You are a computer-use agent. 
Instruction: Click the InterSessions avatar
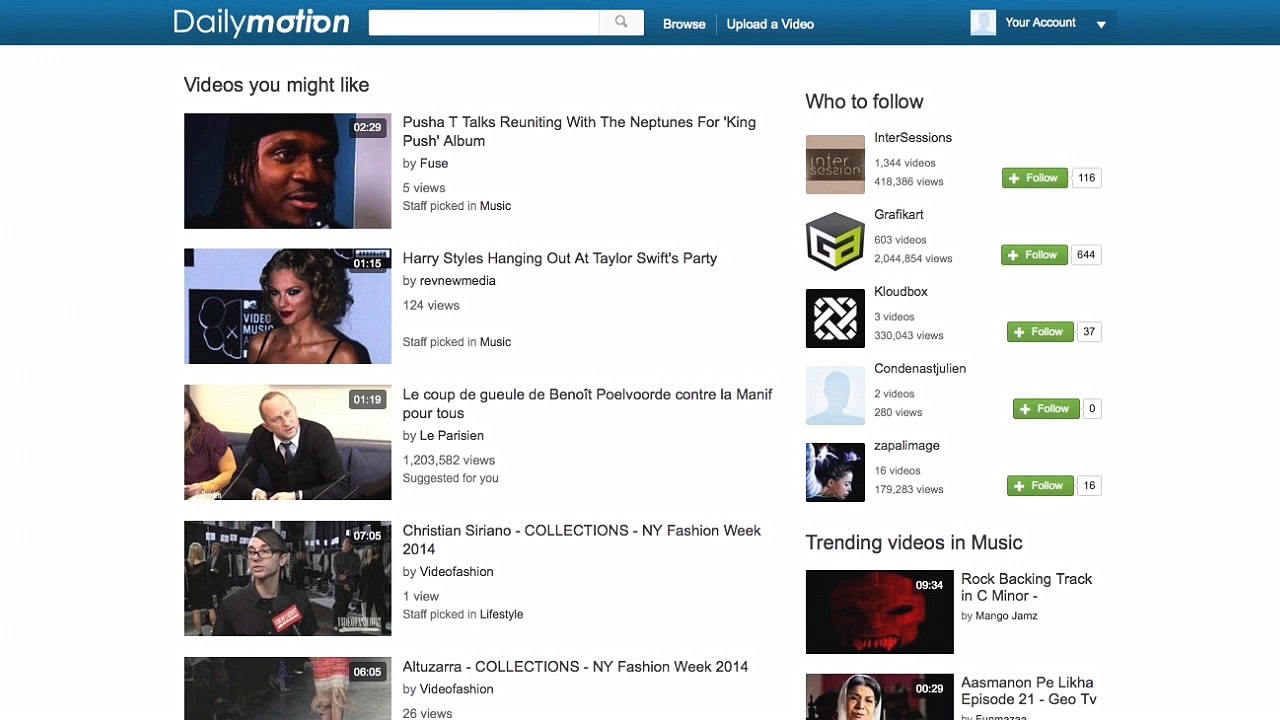(835, 165)
